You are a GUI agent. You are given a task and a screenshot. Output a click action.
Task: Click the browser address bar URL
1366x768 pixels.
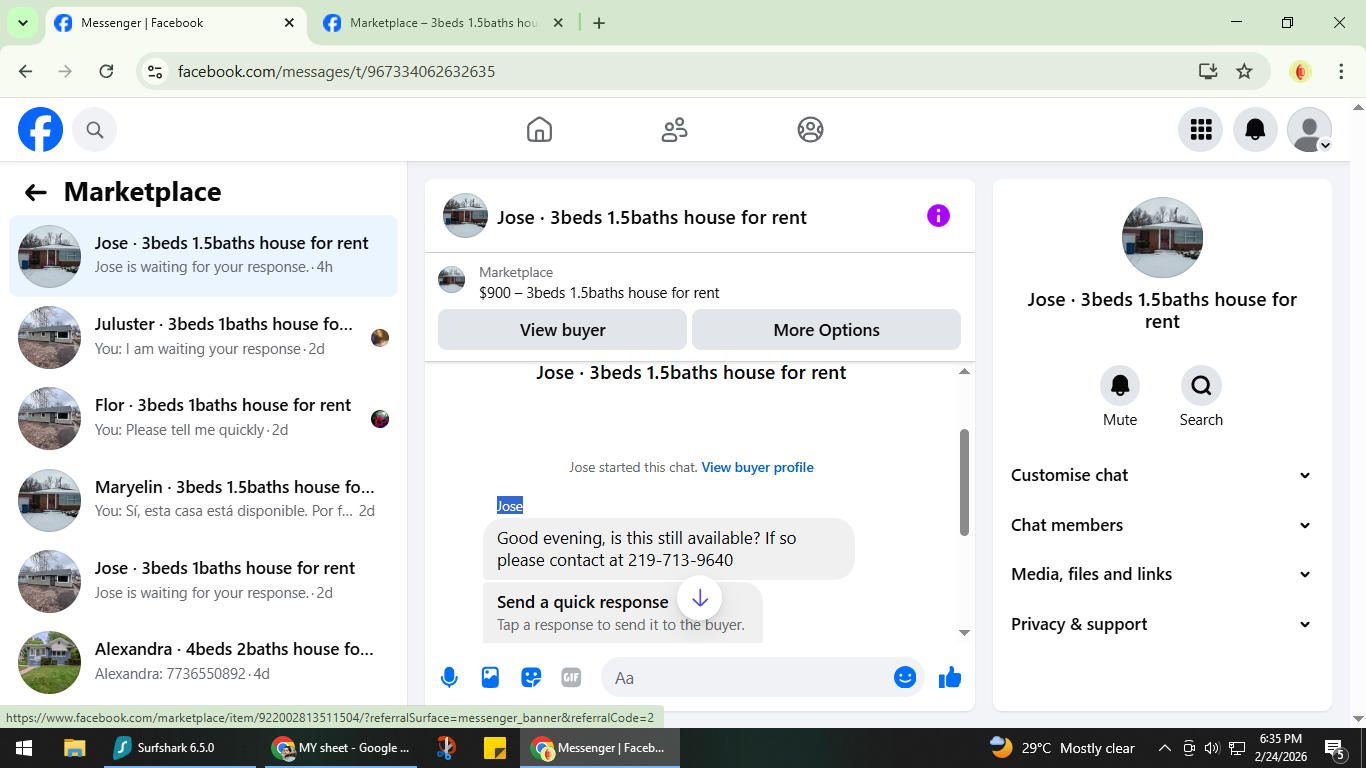[x=336, y=71]
